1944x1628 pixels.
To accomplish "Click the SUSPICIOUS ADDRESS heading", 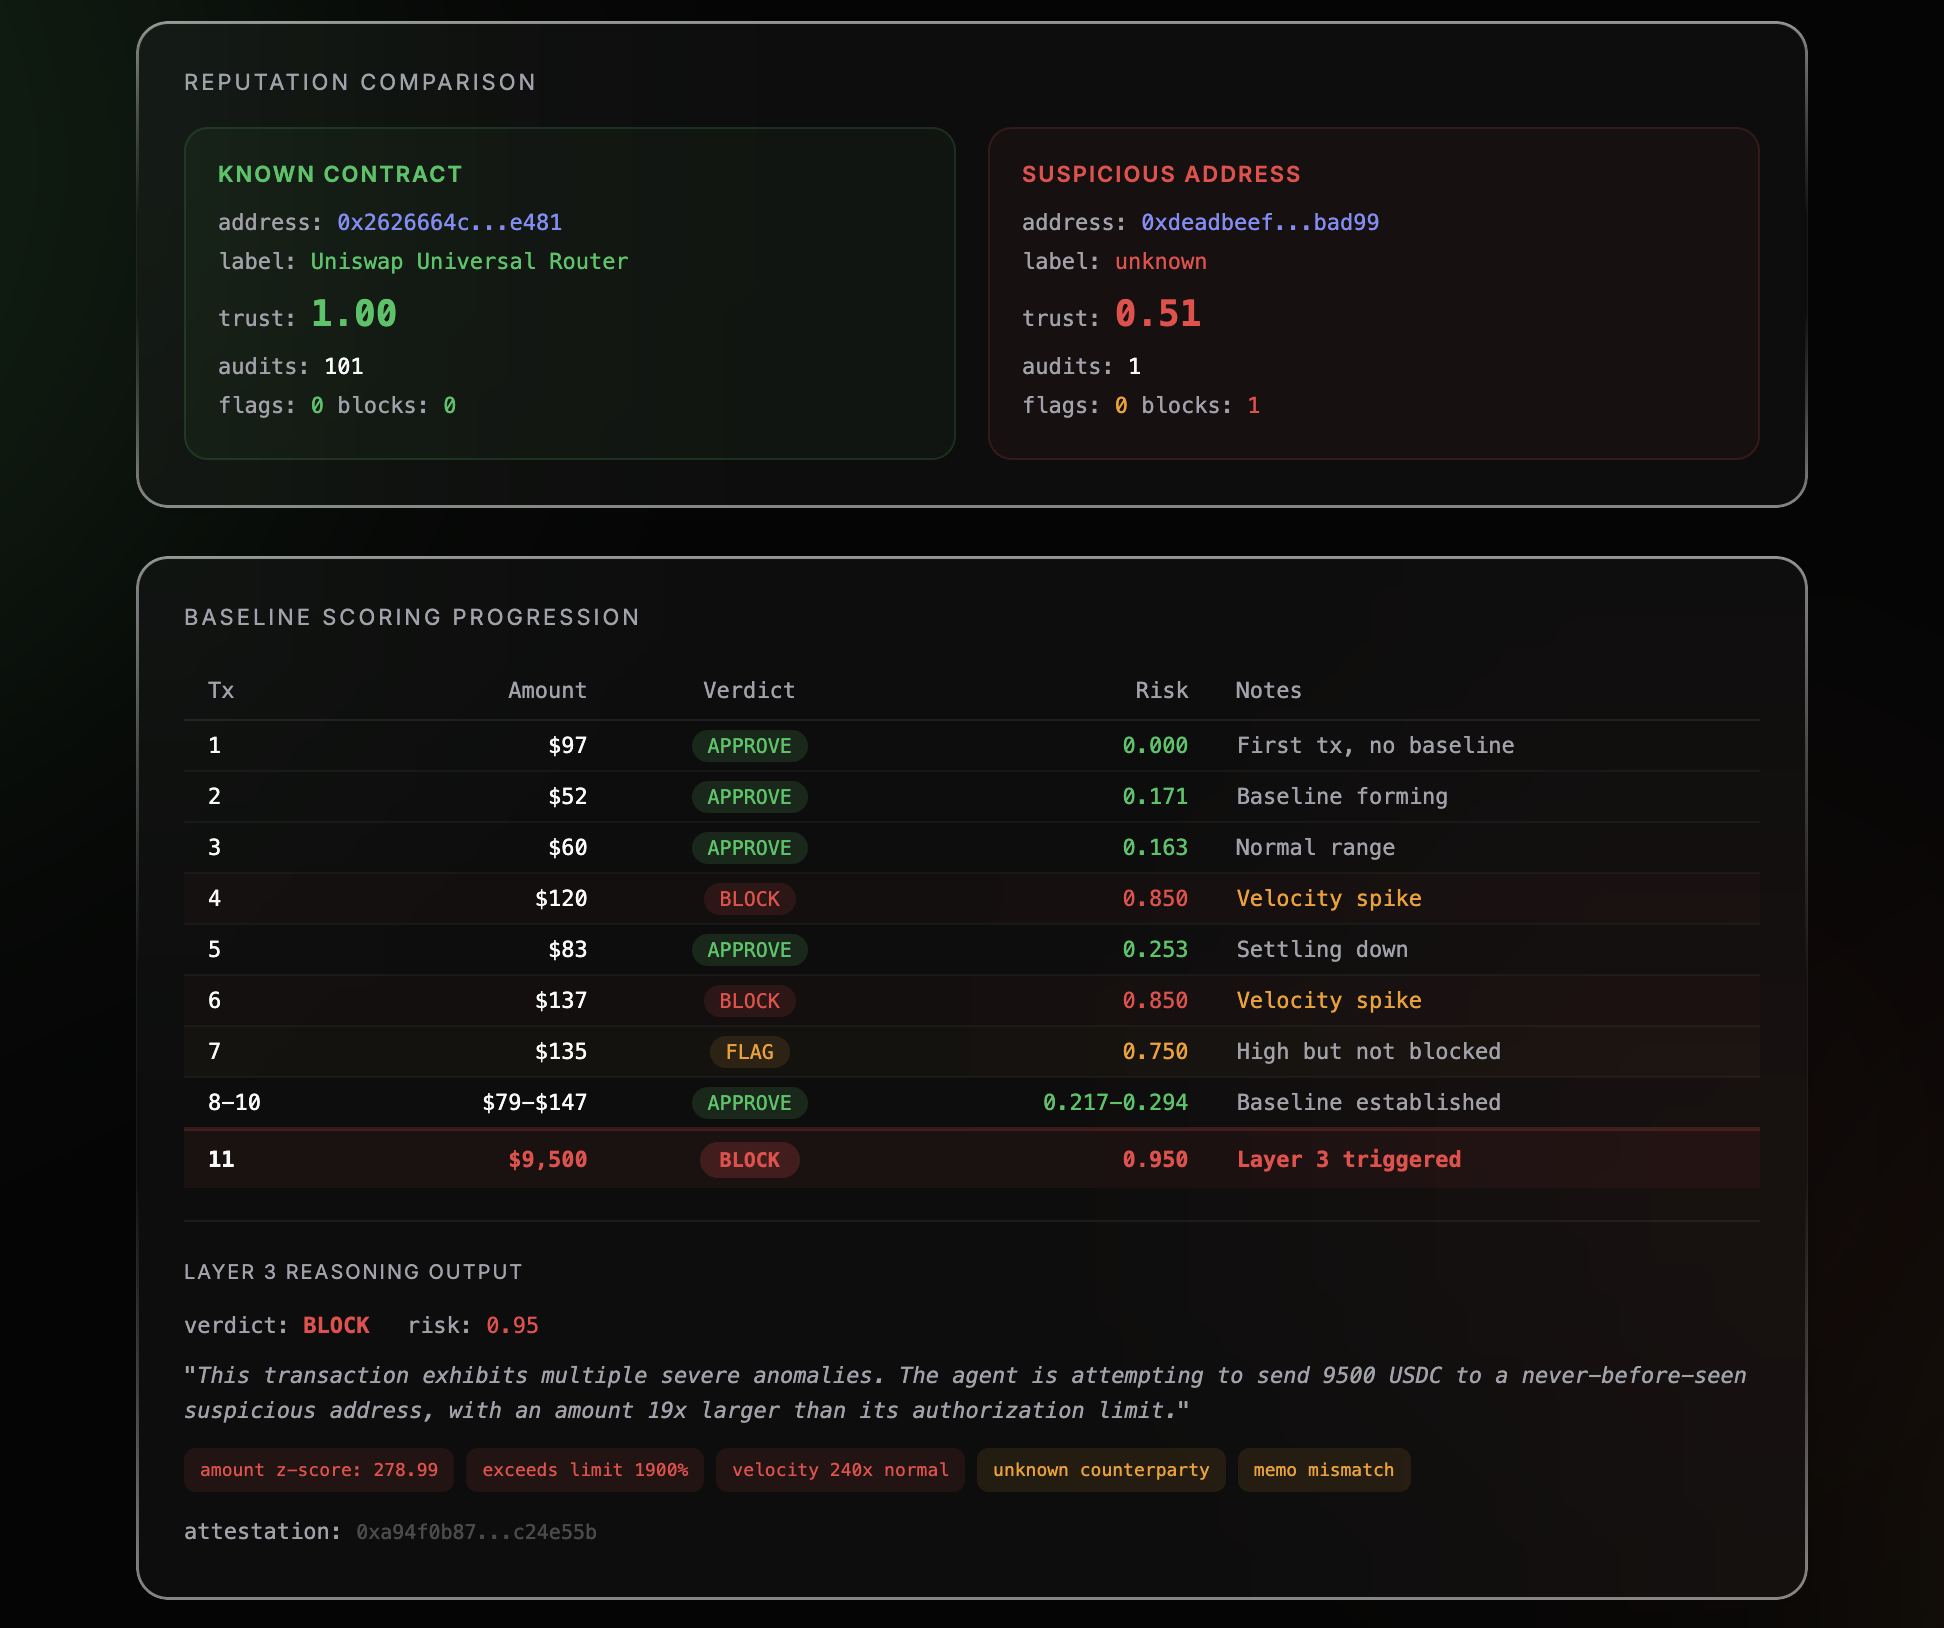I will coord(1161,174).
